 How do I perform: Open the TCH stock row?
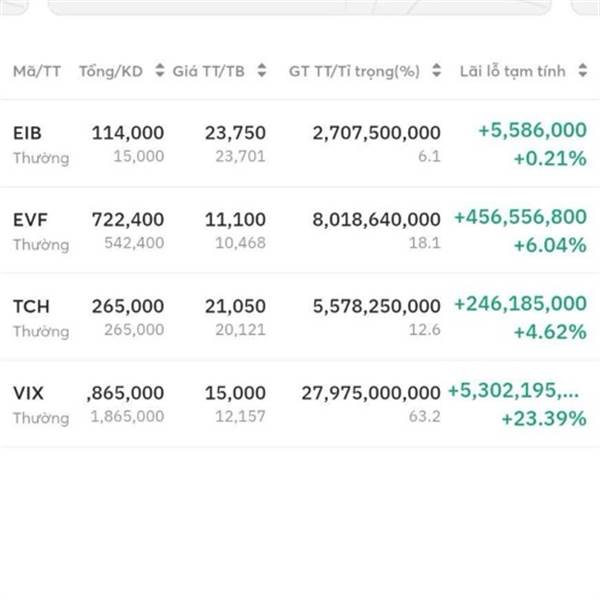pyautogui.click(x=300, y=317)
